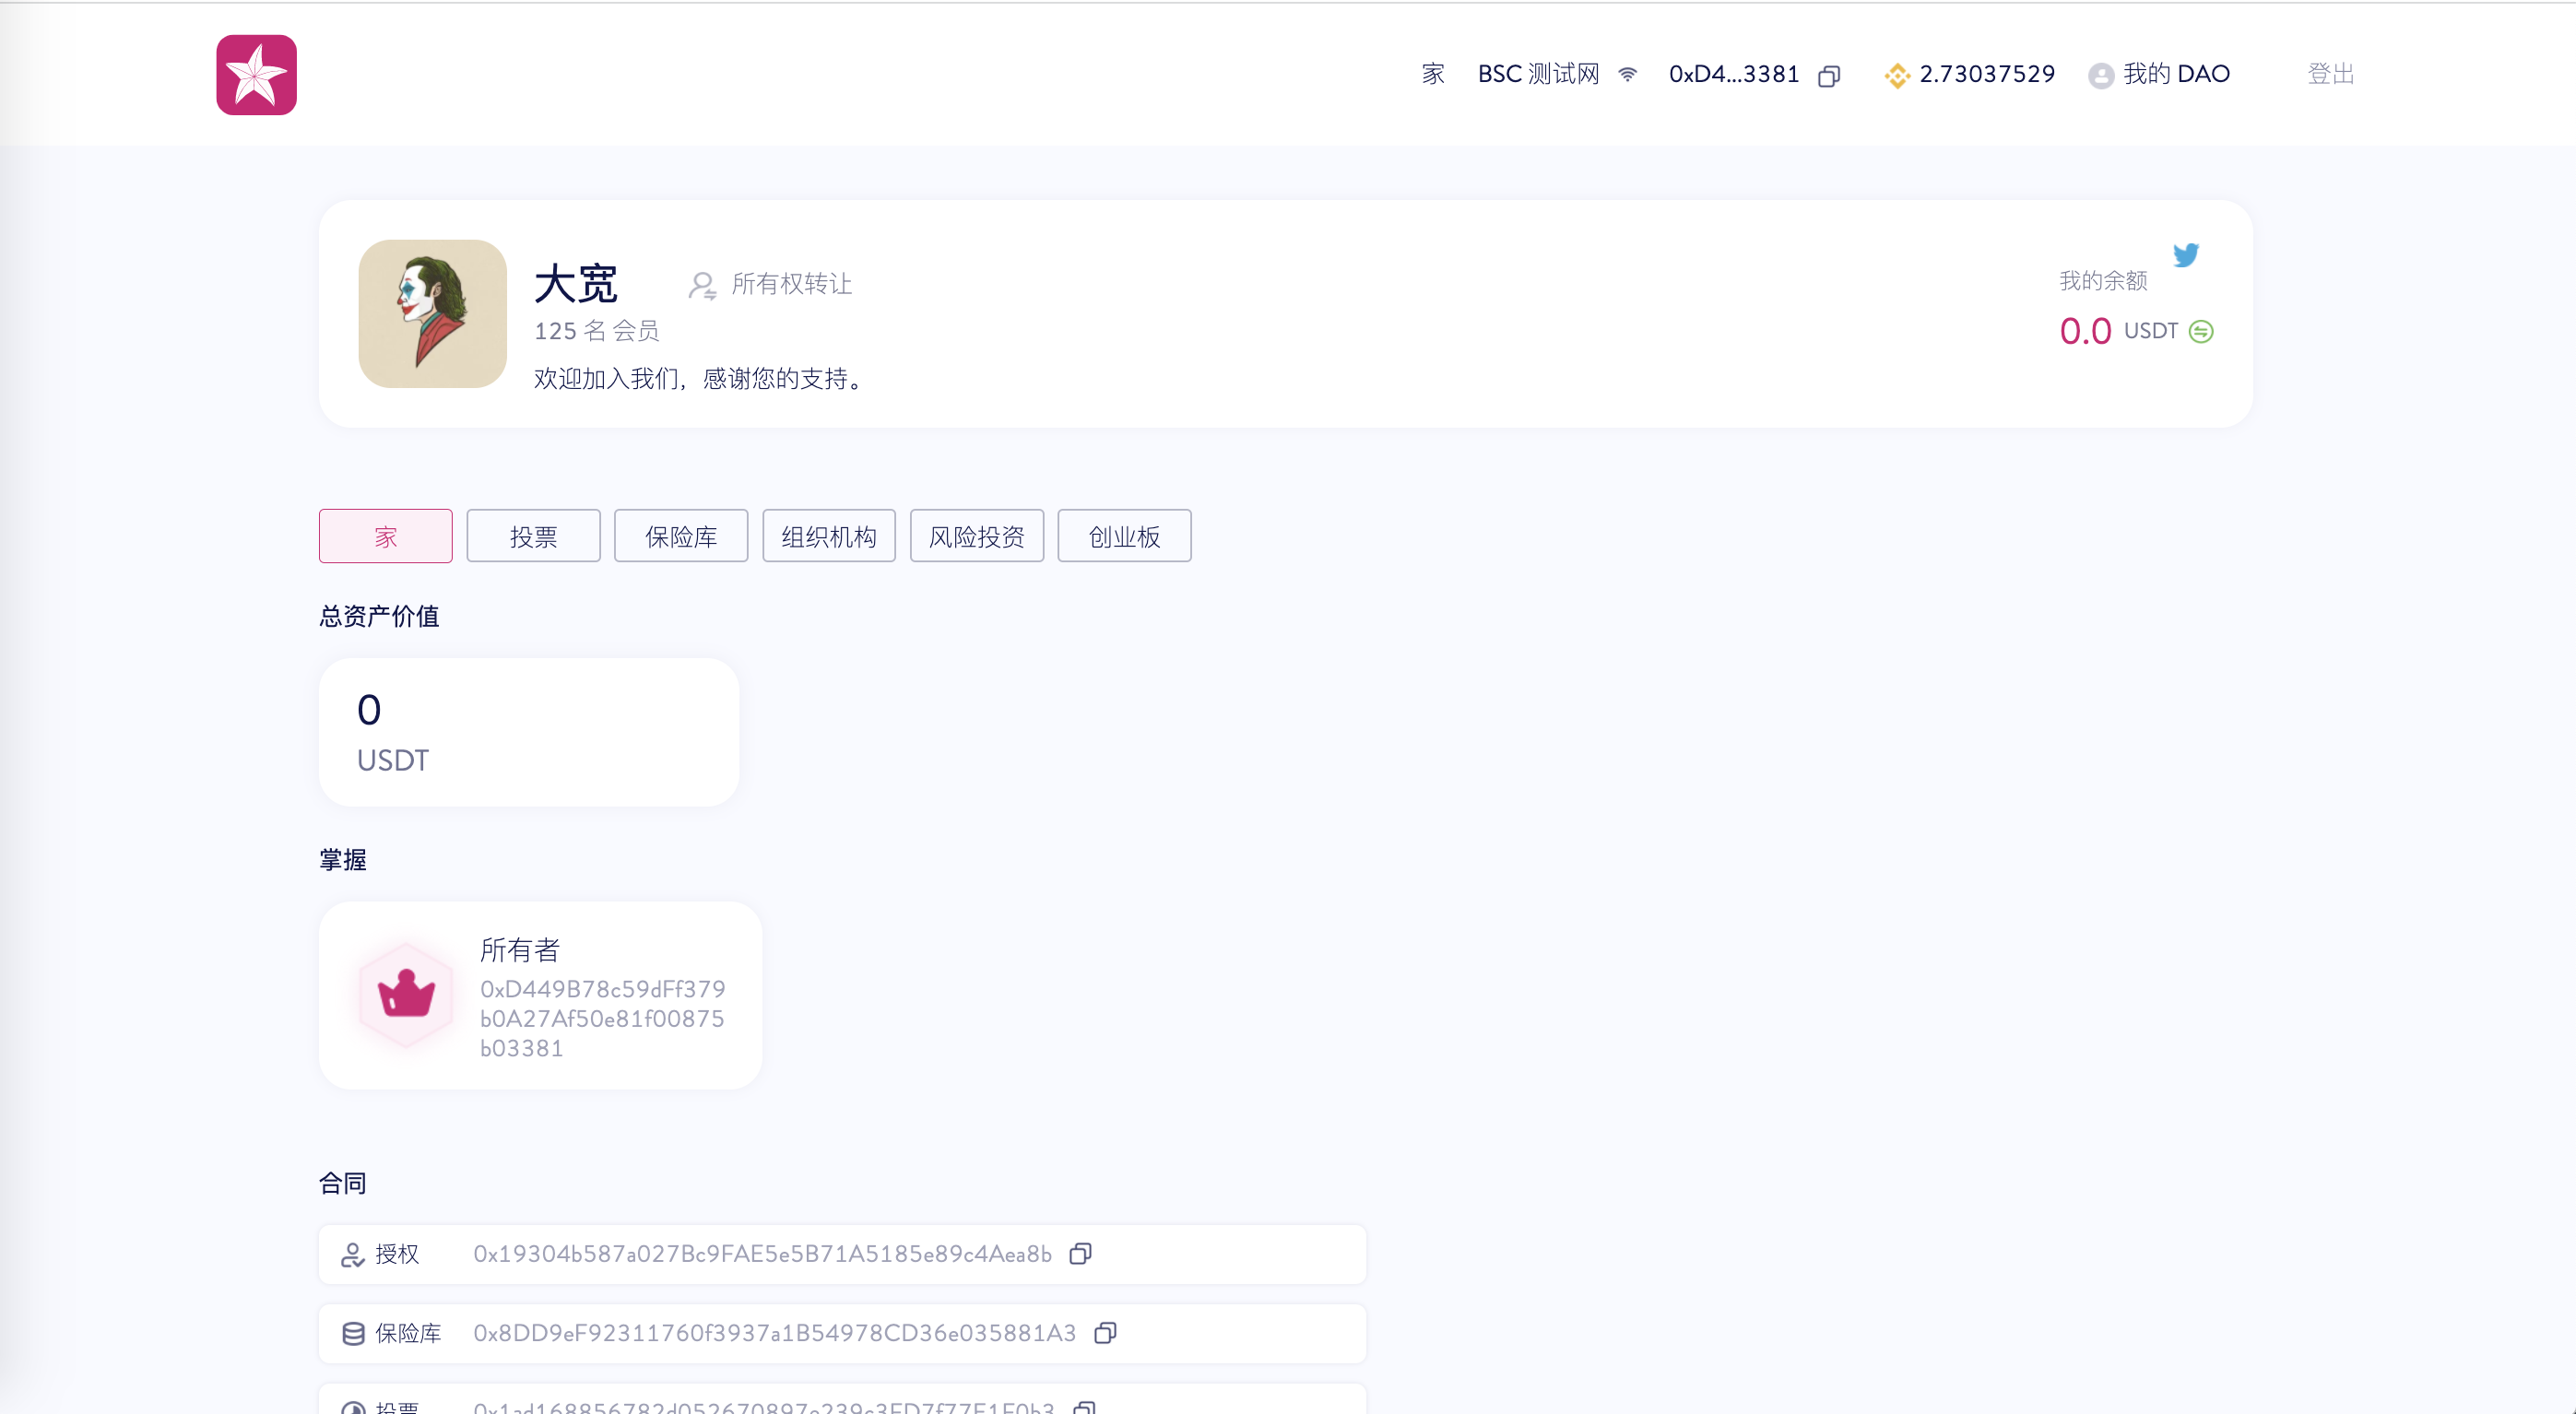Select the 家 tab
This screenshot has width=2576, height=1414.
tap(385, 536)
